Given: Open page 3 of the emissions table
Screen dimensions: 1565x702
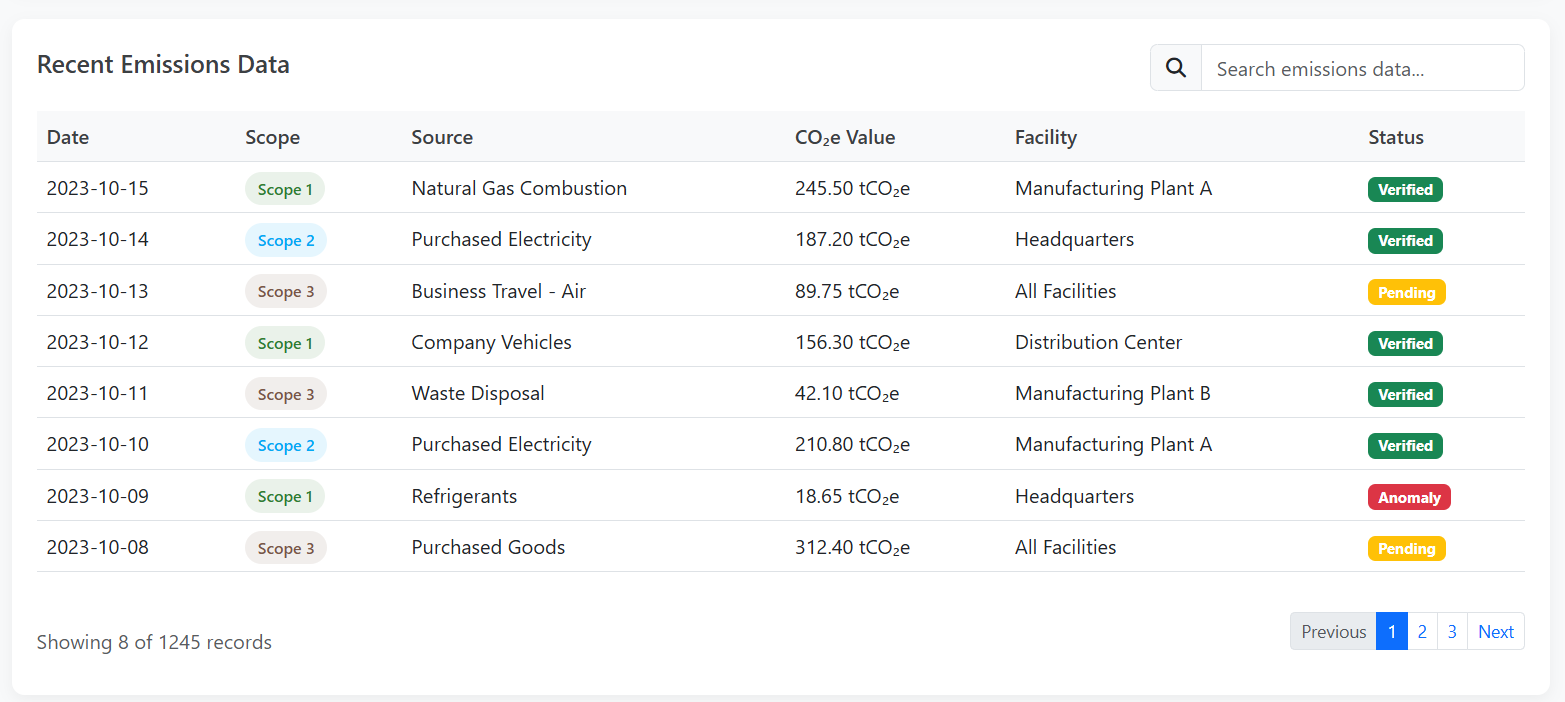Looking at the screenshot, I should click(x=1451, y=631).
